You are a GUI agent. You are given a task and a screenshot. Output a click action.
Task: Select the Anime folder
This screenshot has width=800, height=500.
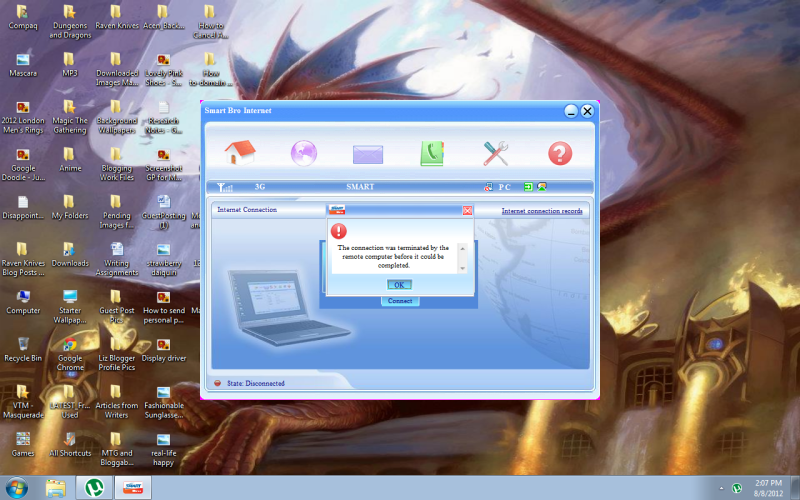[70, 160]
